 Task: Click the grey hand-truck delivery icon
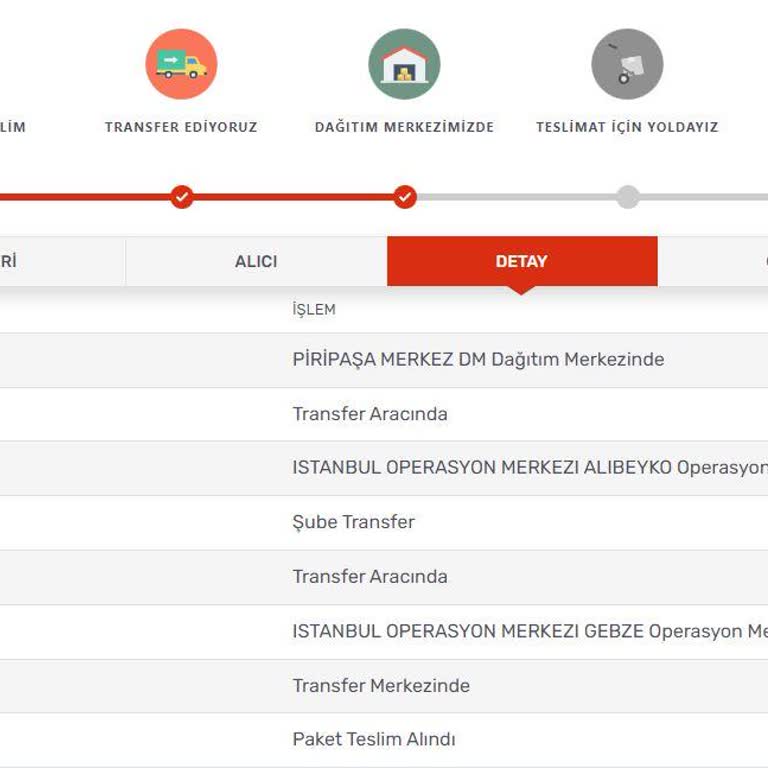click(627, 64)
